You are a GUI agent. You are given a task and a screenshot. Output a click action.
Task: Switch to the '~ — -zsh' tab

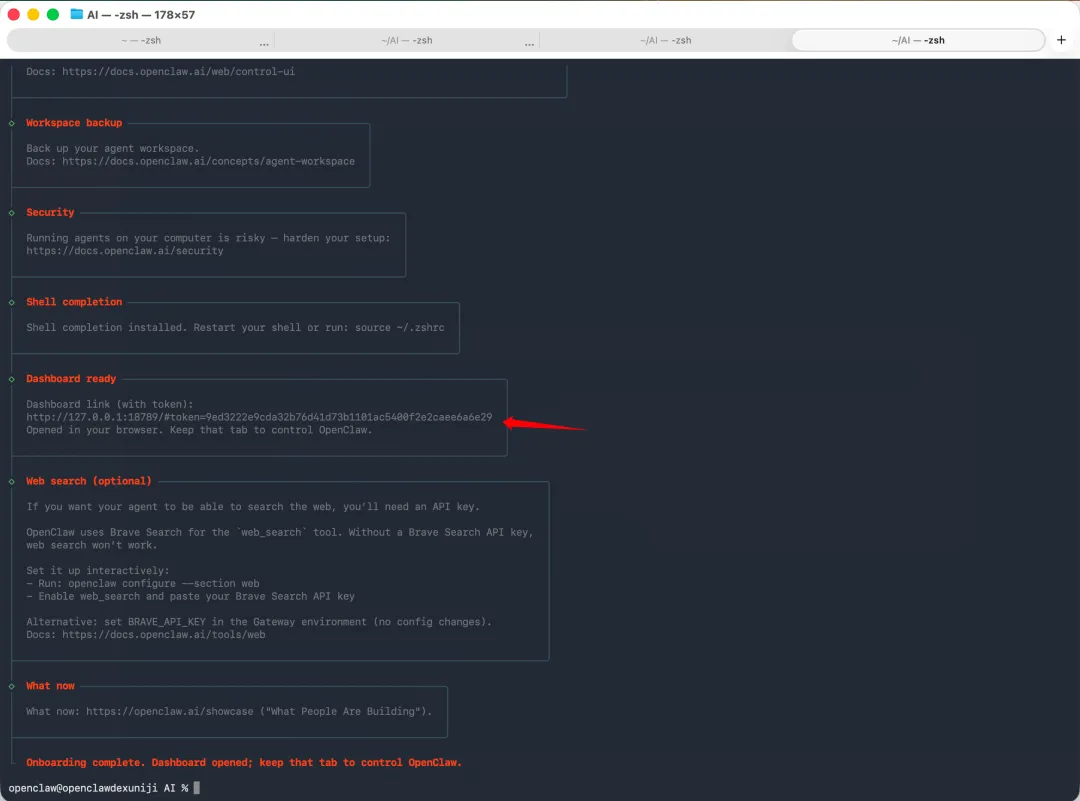[141, 40]
